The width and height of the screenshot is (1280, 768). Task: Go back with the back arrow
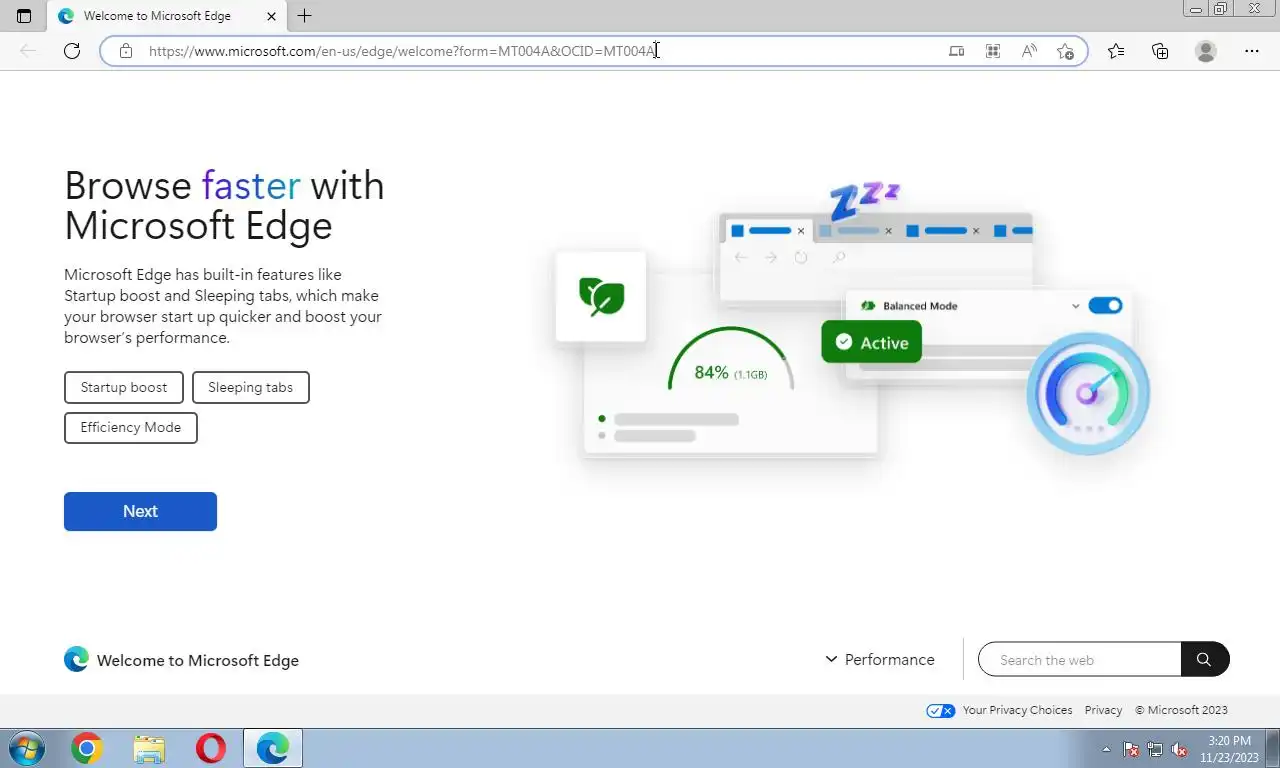[28, 51]
